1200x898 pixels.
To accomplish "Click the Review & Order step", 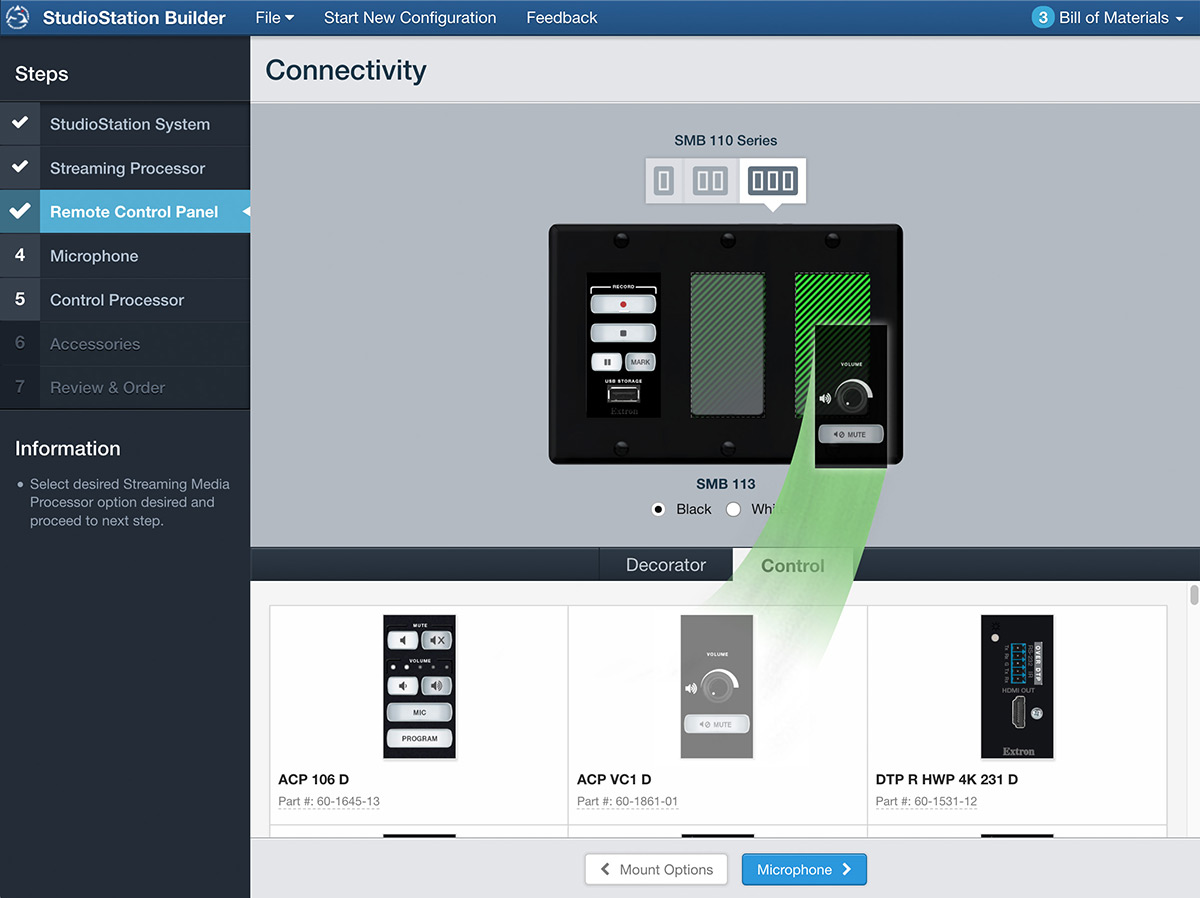I will [125, 387].
